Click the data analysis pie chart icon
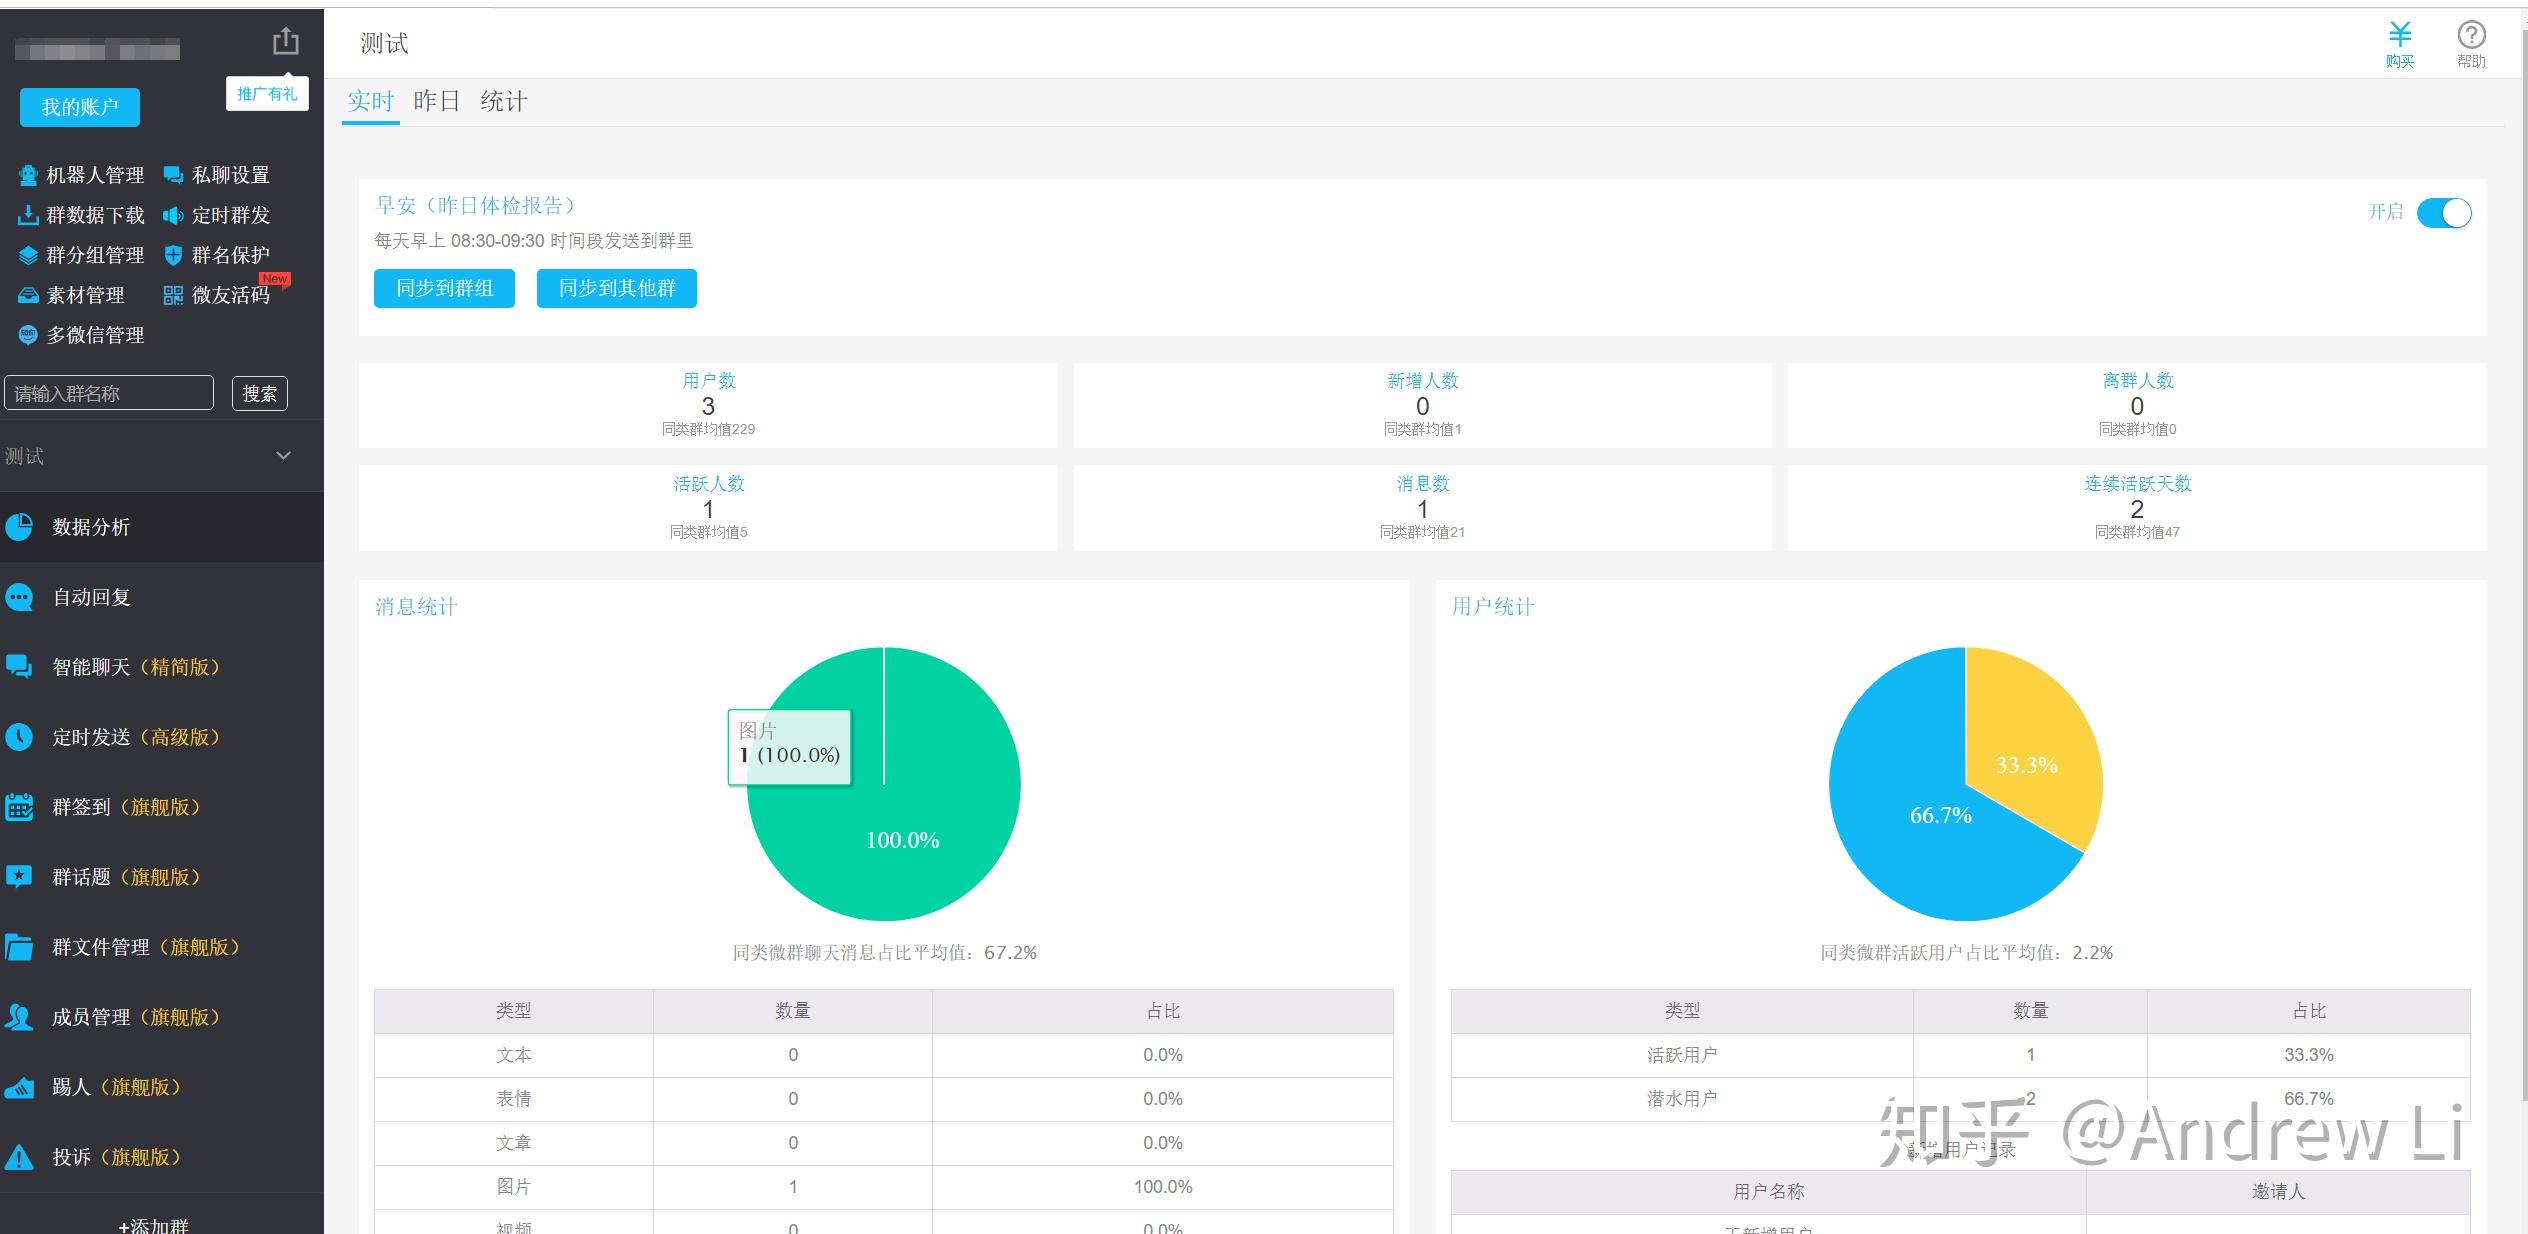This screenshot has width=2528, height=1234. coord(19,526)
